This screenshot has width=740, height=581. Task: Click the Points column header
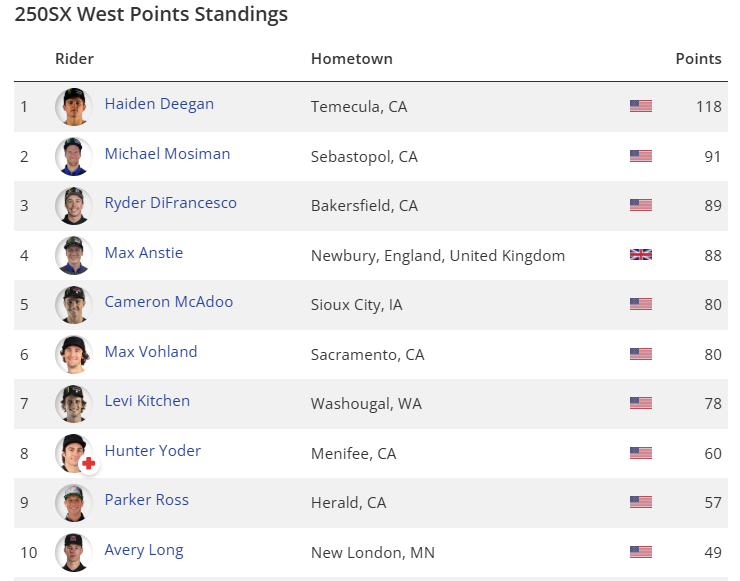point(698,59)
